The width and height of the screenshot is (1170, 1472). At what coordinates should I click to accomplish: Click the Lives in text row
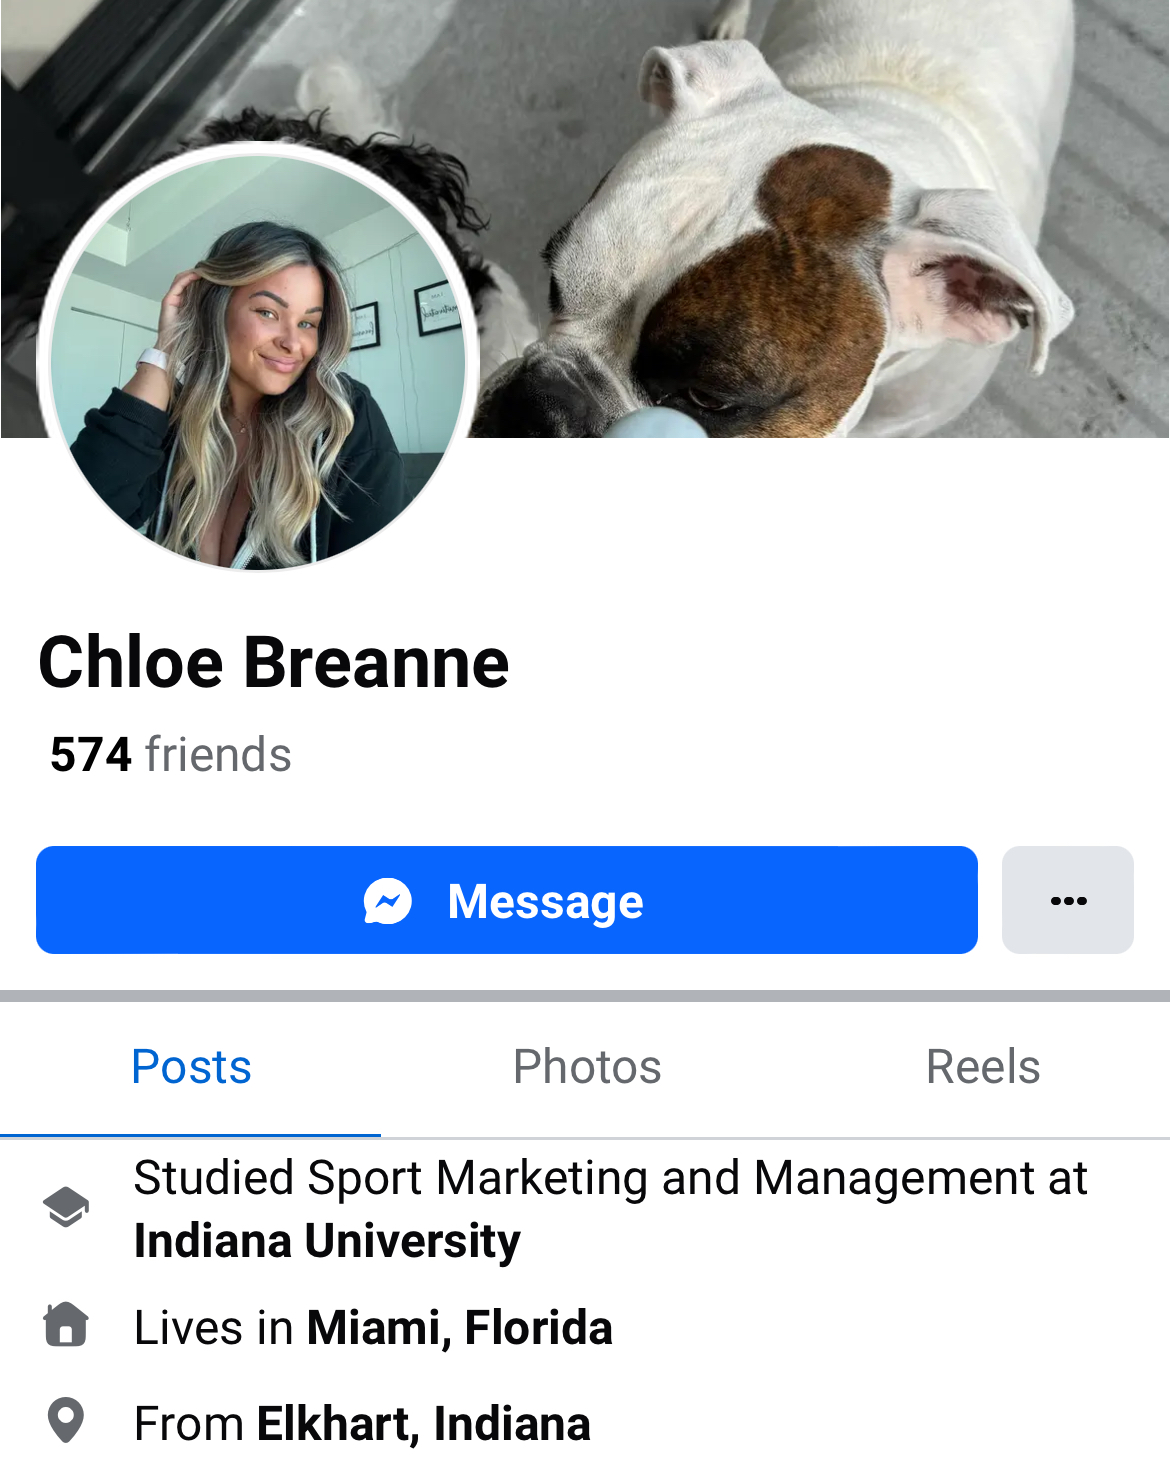(373, 1328)
